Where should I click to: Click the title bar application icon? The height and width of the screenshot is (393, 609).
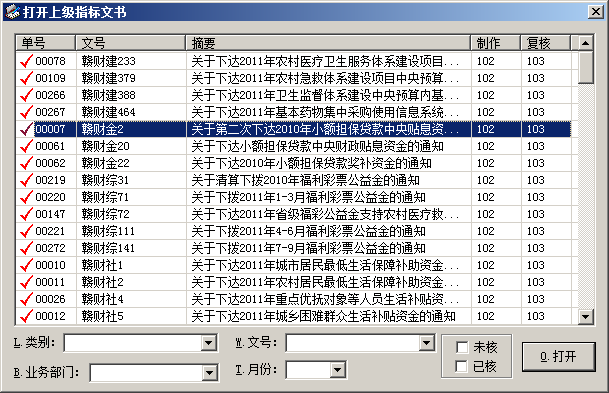tap(12, 12)
